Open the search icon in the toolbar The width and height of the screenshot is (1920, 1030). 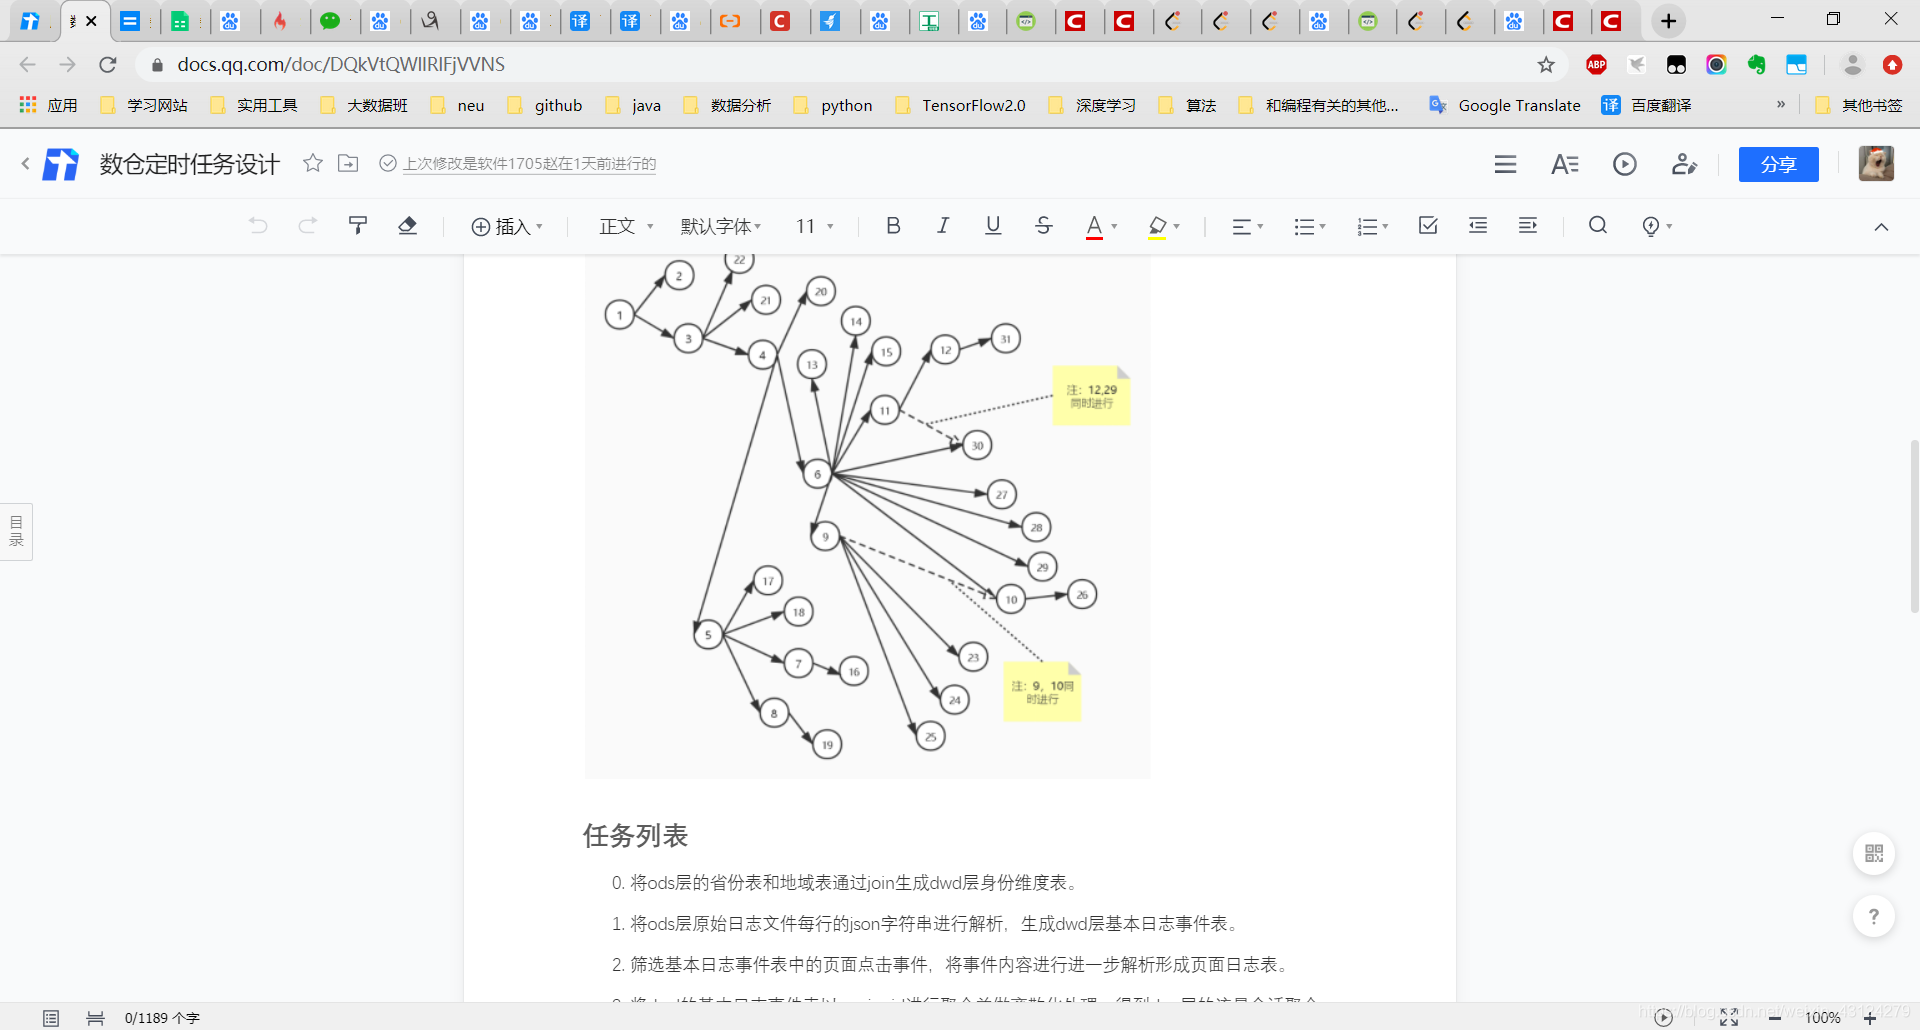[1597, 226]
